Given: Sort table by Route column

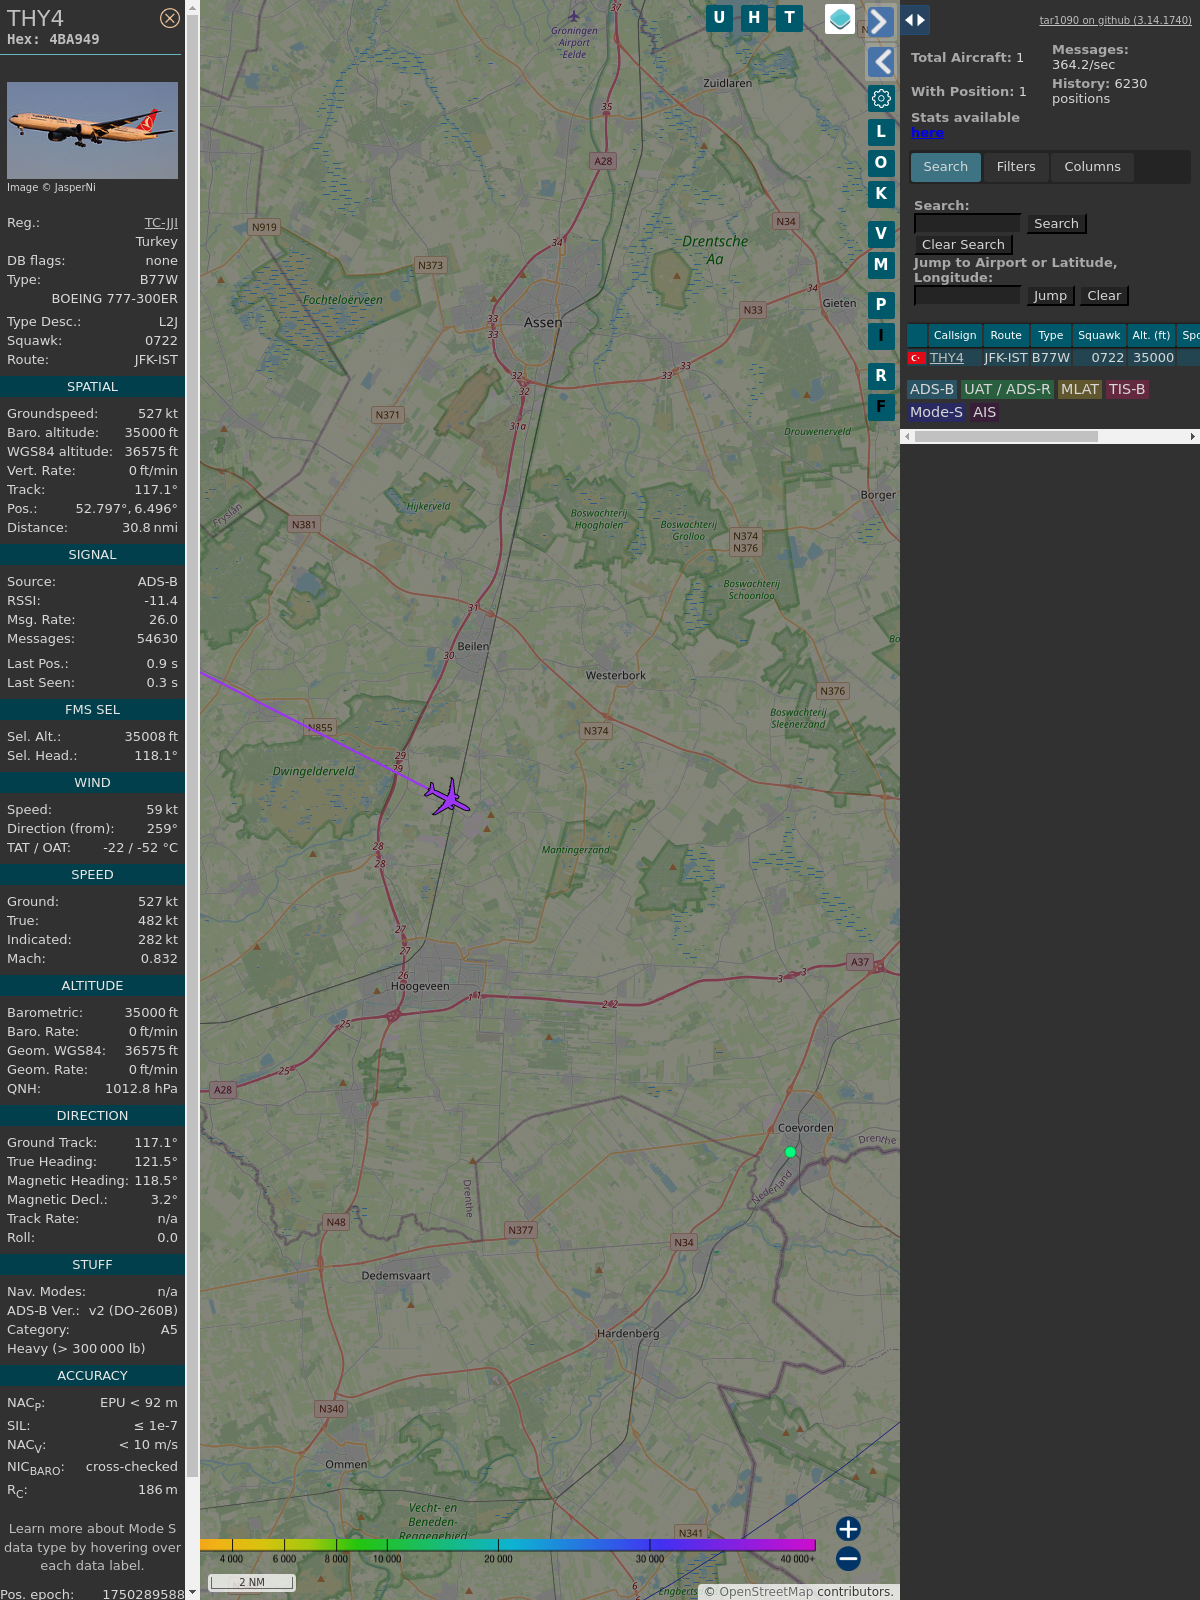Looking at the screenshot, I should pos(1006,336).
